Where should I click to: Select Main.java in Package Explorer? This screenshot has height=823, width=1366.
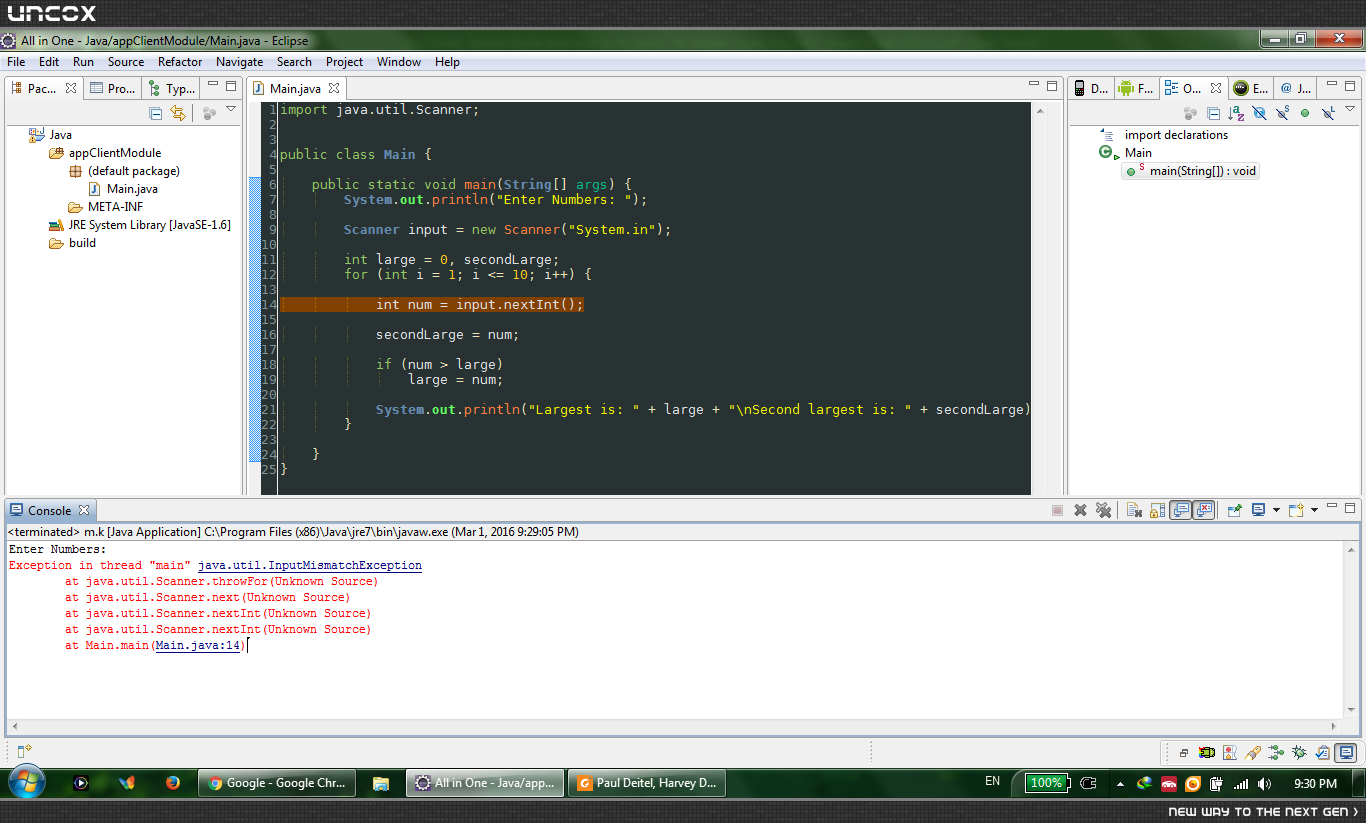point(132,189)
